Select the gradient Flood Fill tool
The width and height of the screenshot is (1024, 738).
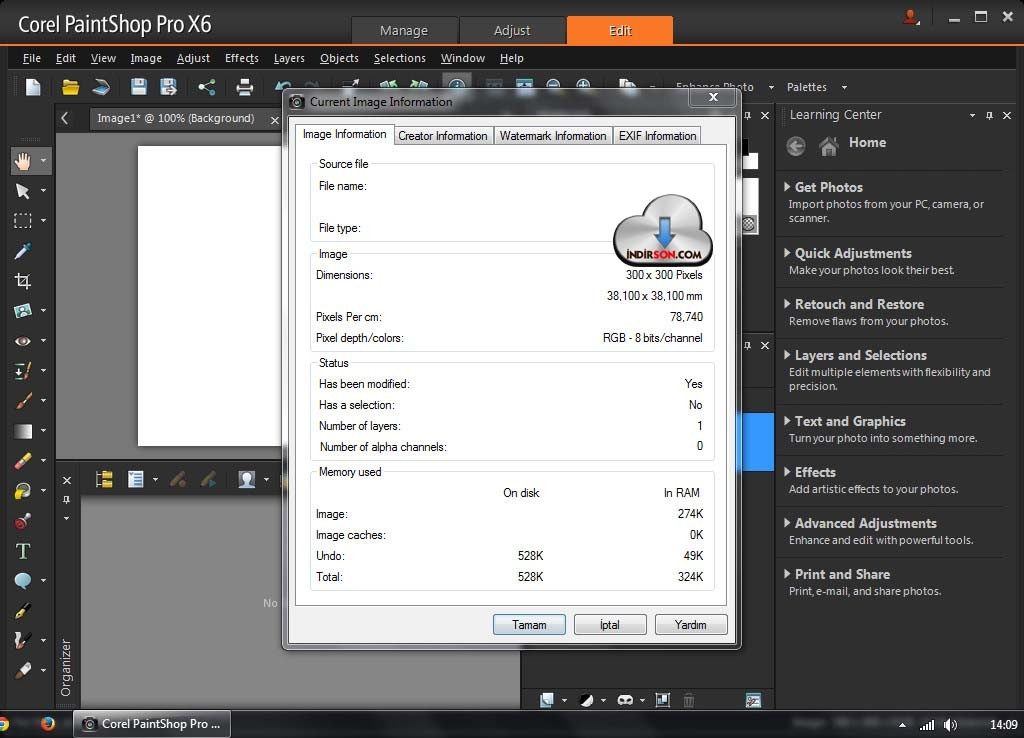23,431
